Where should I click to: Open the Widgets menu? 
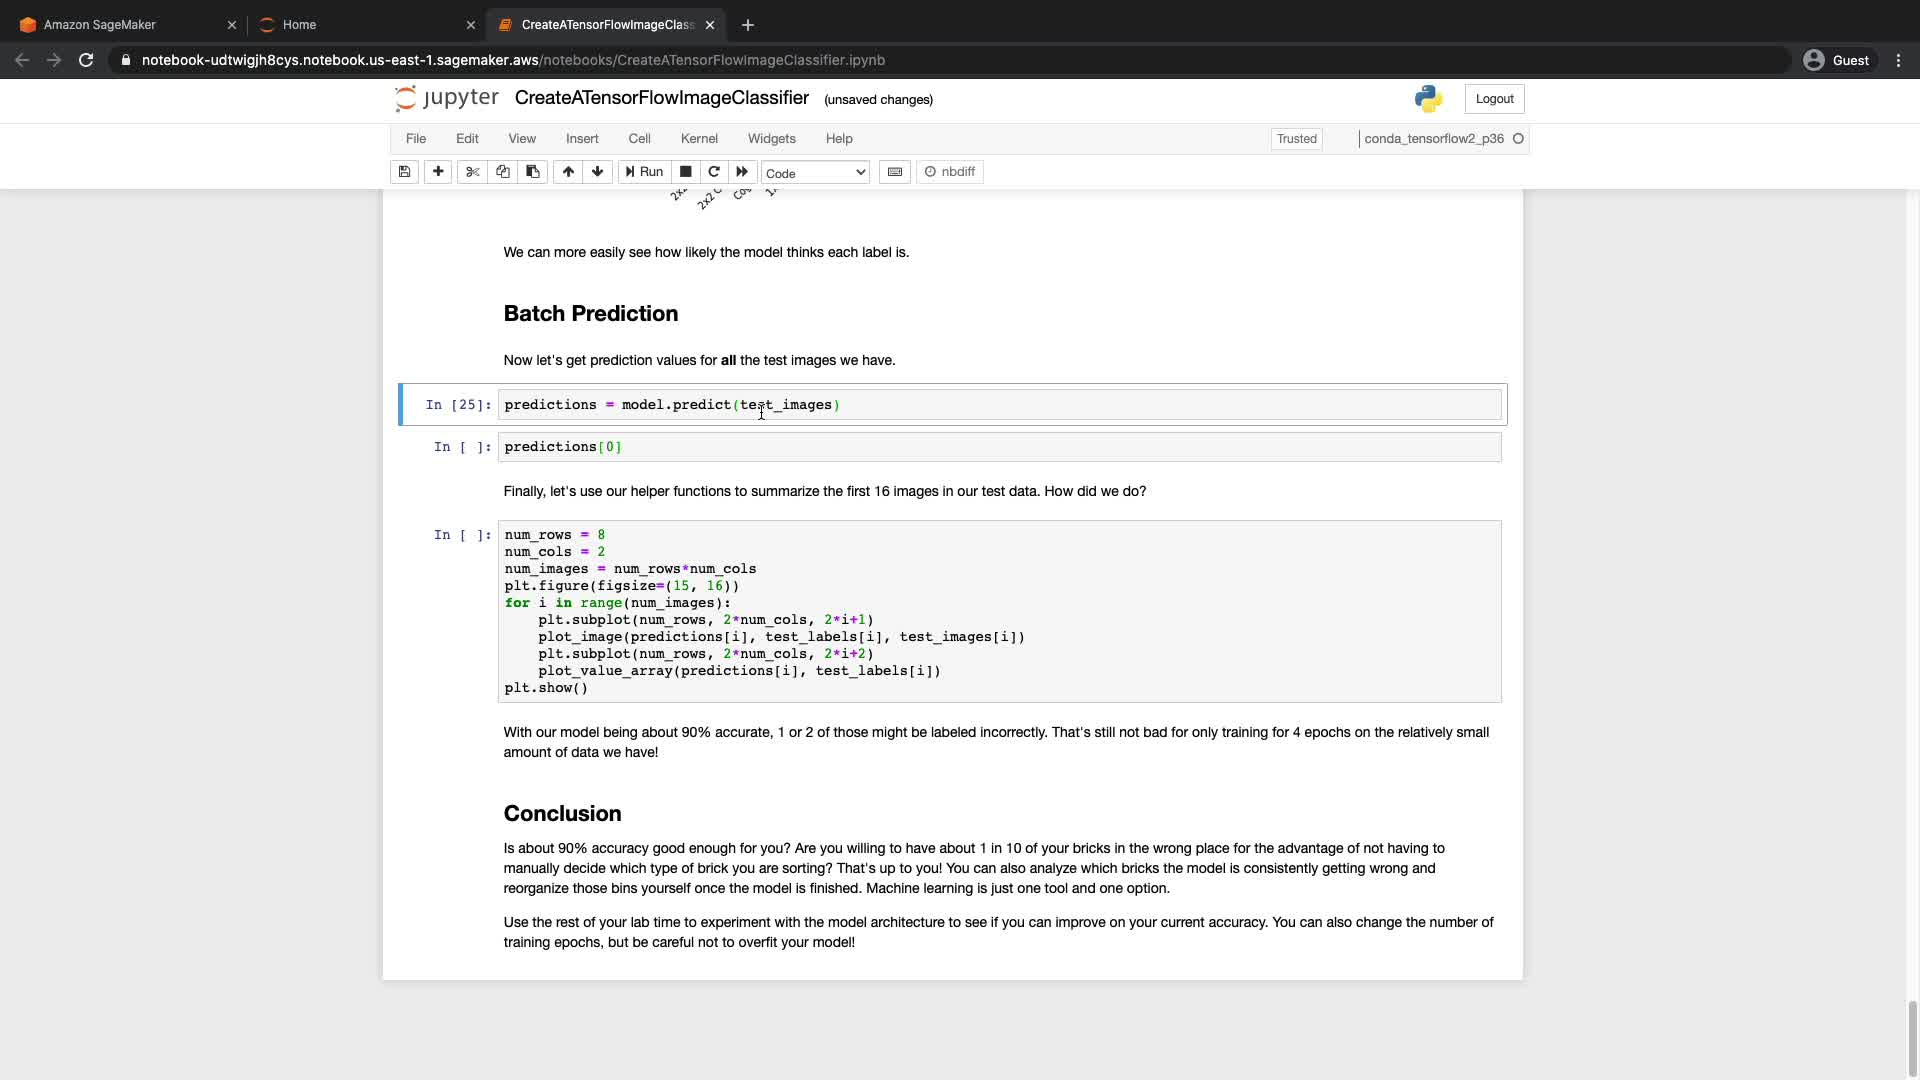pos(771,139)
